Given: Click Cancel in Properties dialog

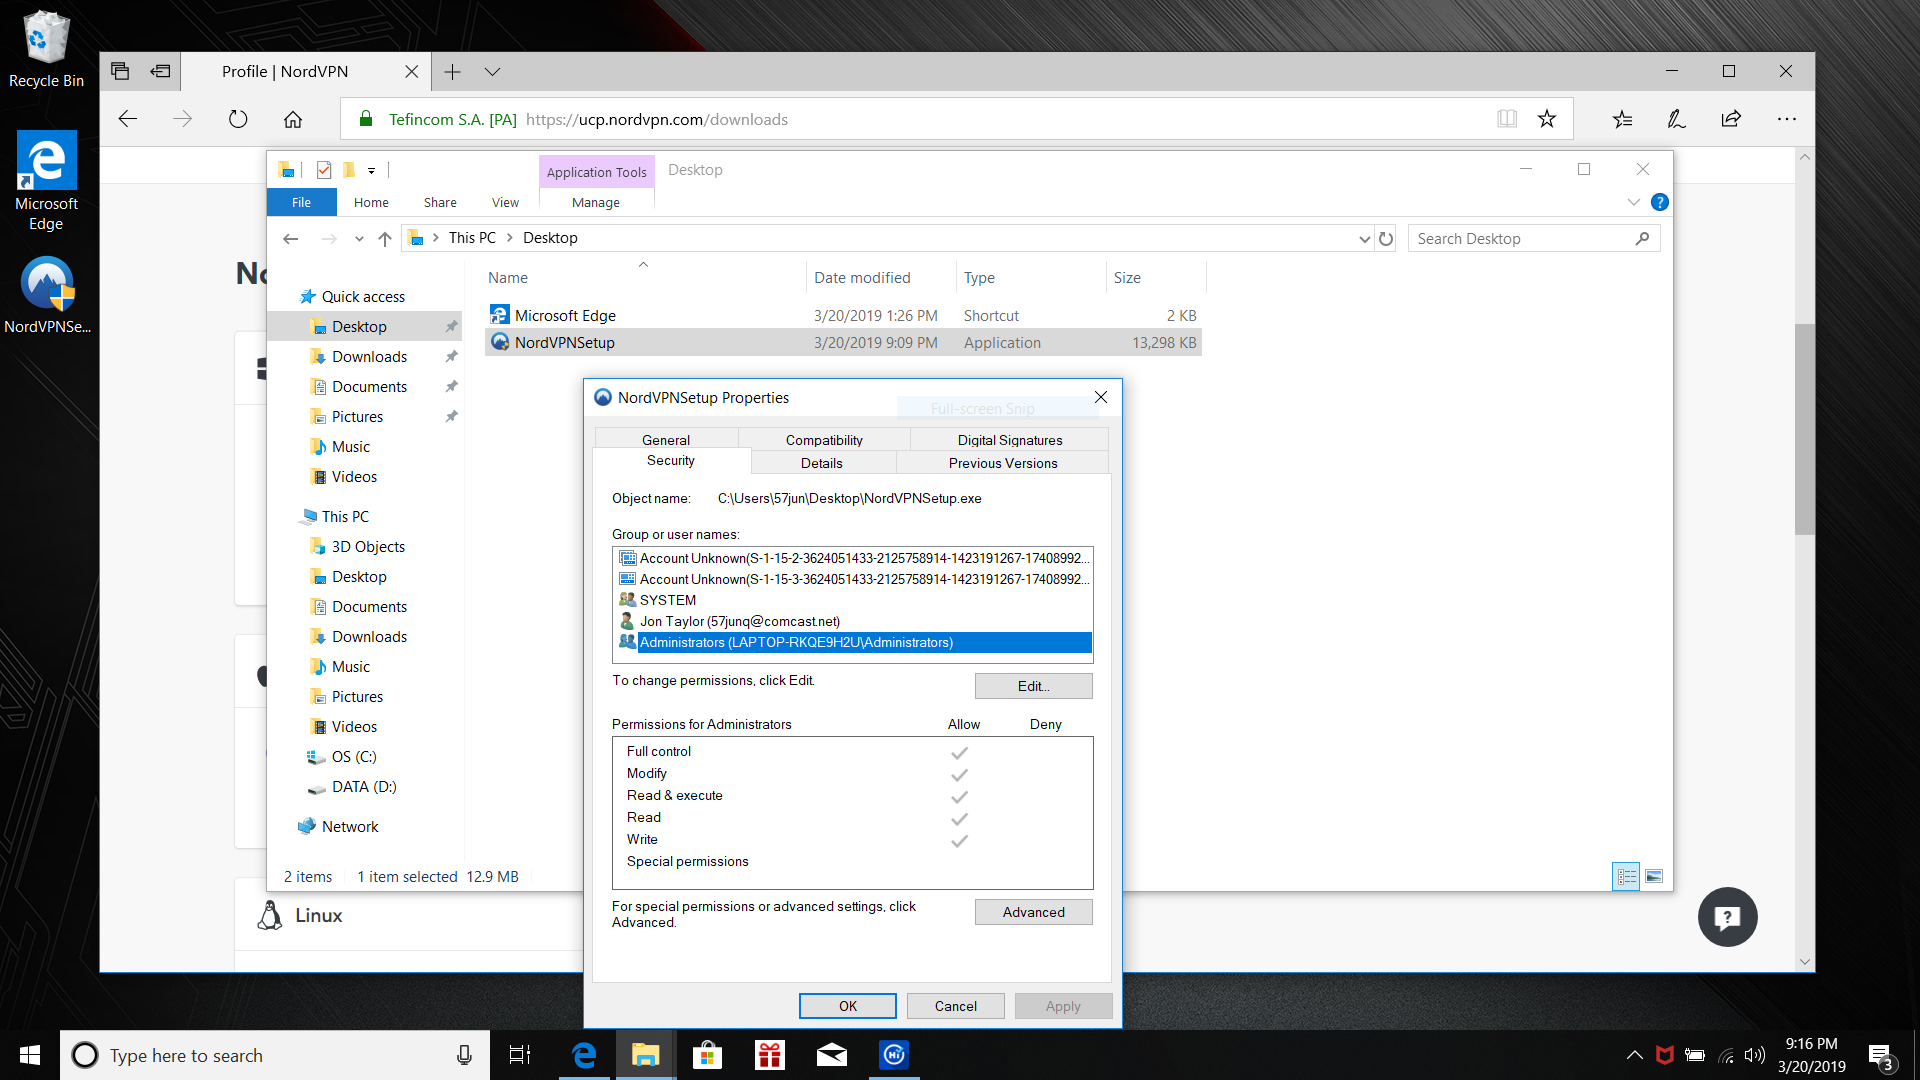Looking at the screenshot, I should tap(956, 1006).
